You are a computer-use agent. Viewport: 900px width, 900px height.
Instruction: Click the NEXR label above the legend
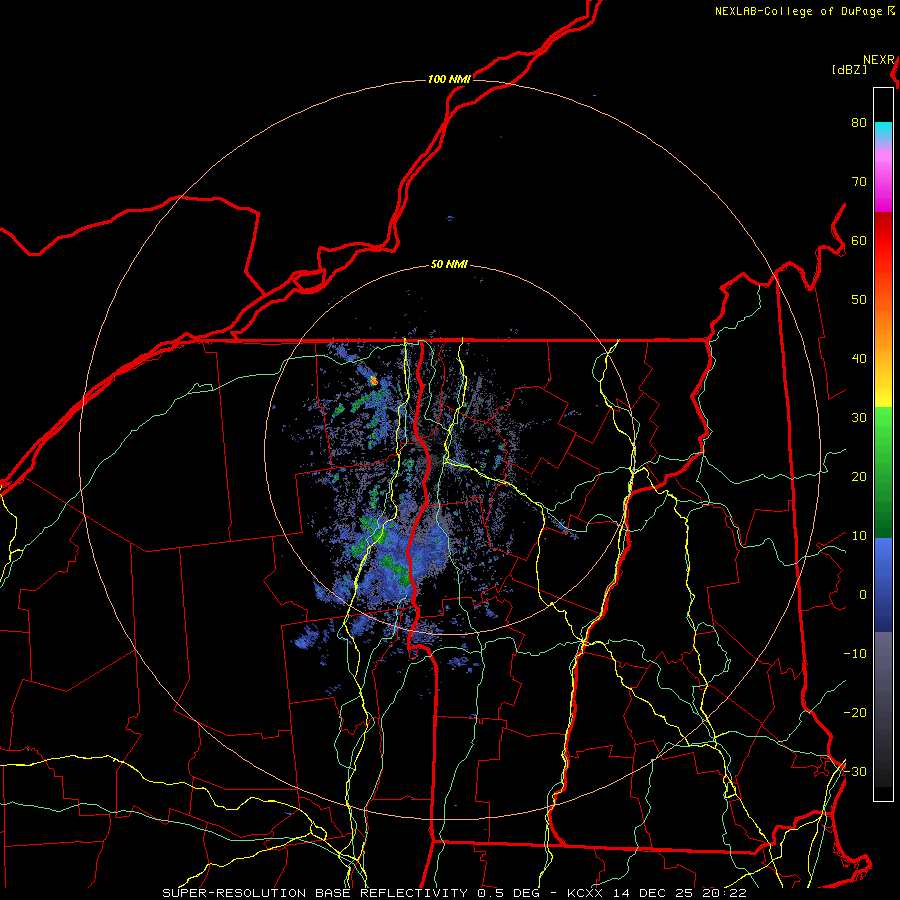(x=879, y=60)
